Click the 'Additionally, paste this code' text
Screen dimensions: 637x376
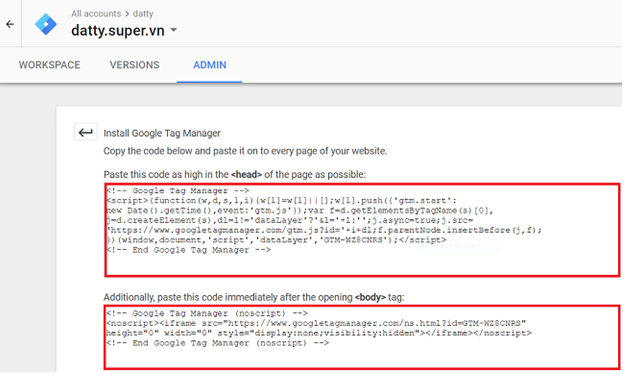[x=254, y=297]
